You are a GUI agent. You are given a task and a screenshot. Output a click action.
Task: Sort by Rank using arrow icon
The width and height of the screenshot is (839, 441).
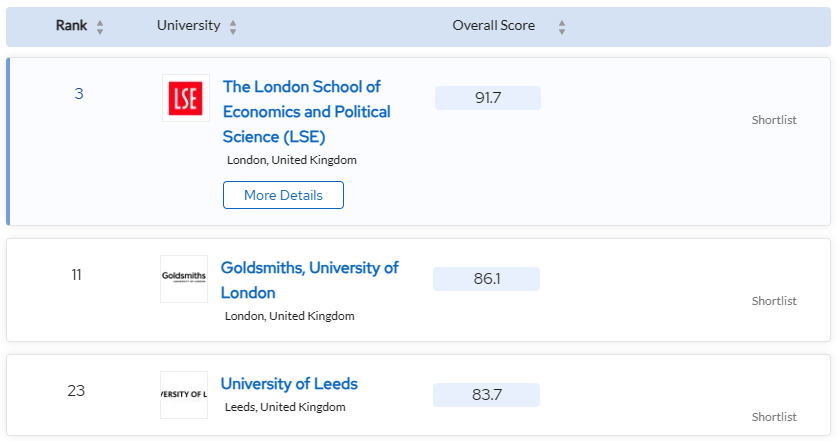tap(100, 27)
